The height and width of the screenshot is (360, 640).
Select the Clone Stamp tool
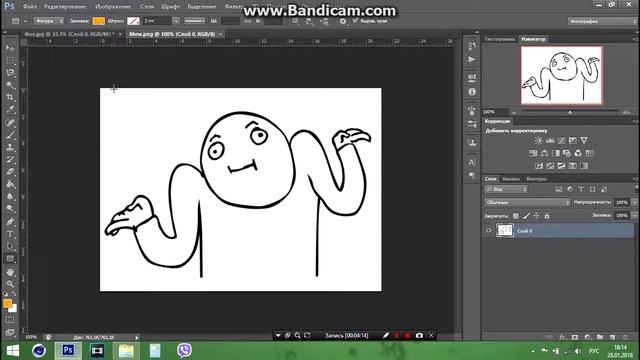coord(10,147)
